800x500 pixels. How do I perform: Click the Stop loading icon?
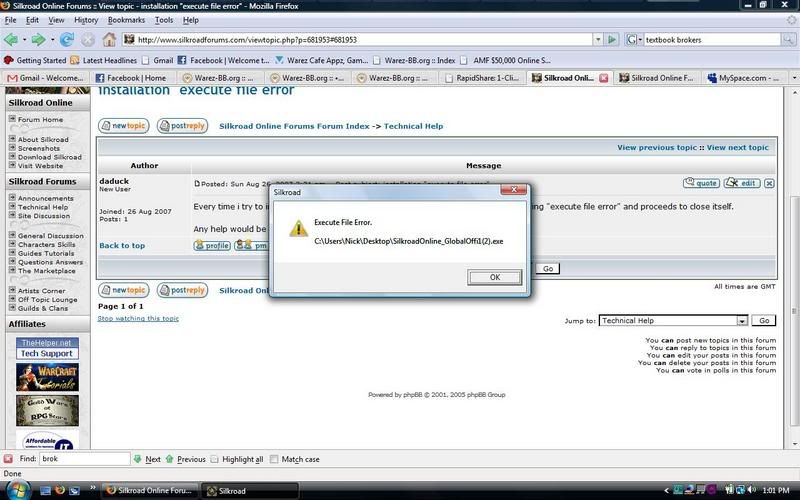point(88,40)
